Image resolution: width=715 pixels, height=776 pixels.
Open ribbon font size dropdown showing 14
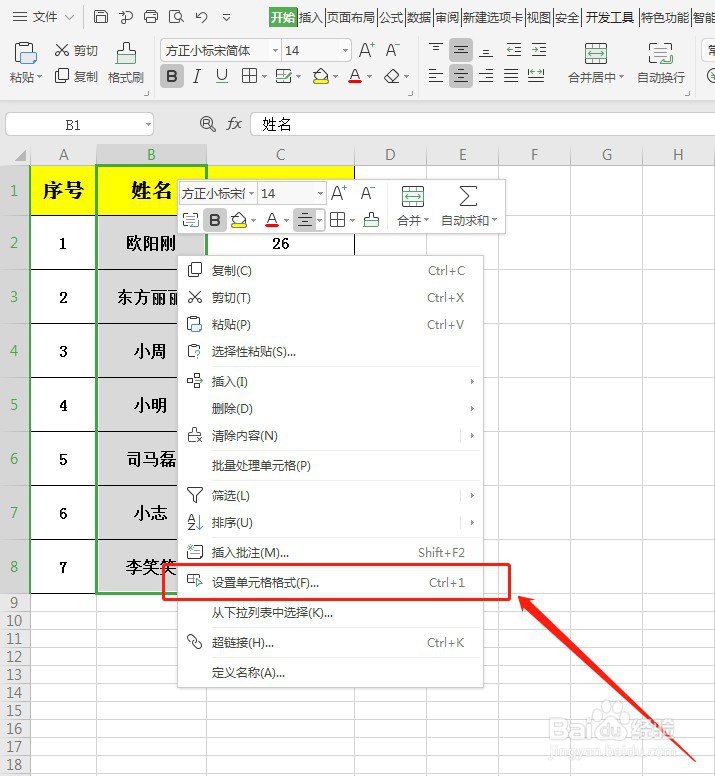(x=345, y=50)
